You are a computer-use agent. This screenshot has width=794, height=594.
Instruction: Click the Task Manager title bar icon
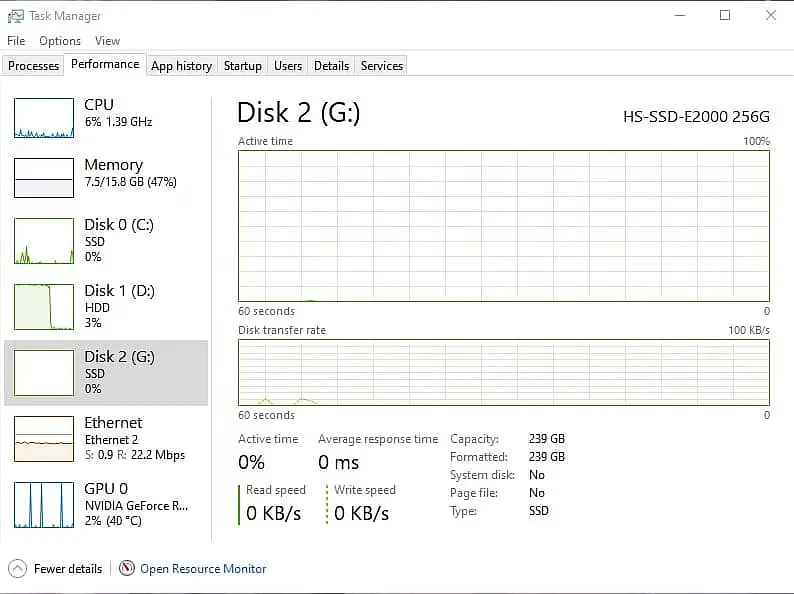[x=16, y=16]
